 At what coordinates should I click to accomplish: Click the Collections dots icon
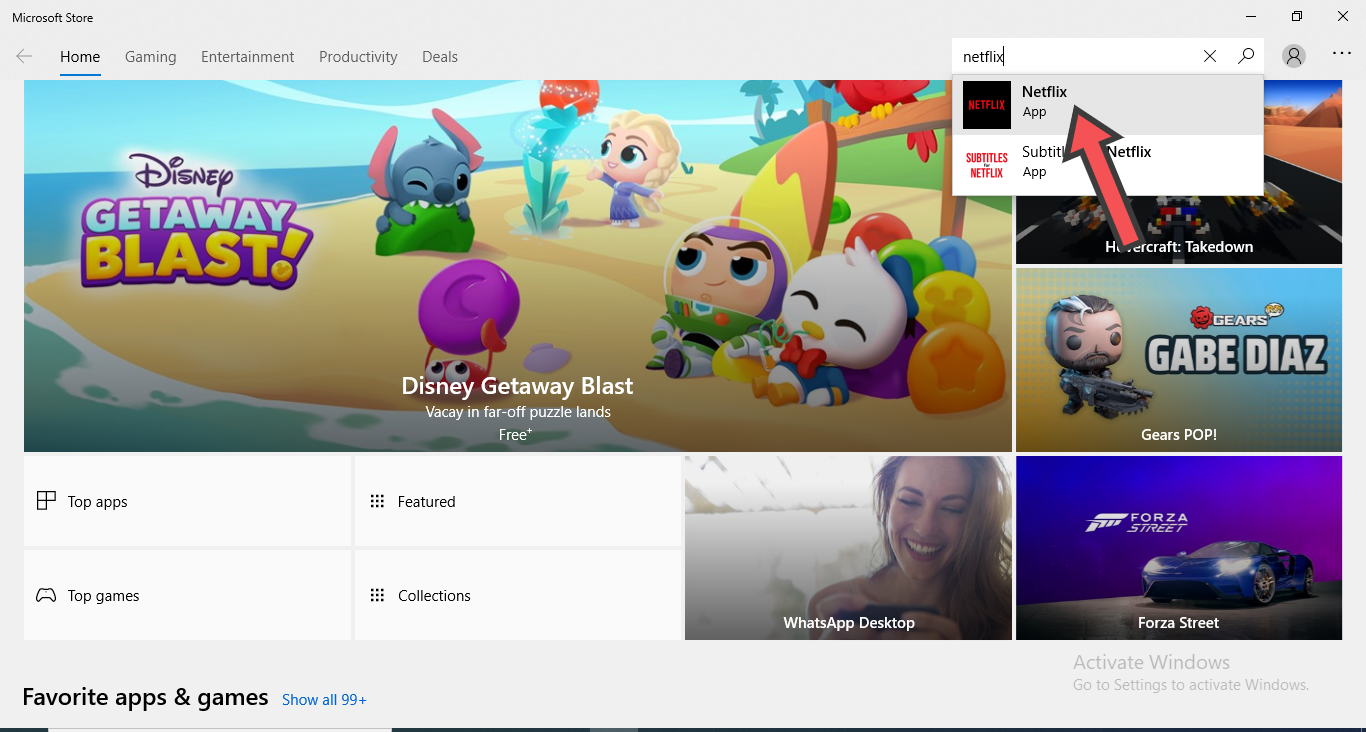coord(377,595)
